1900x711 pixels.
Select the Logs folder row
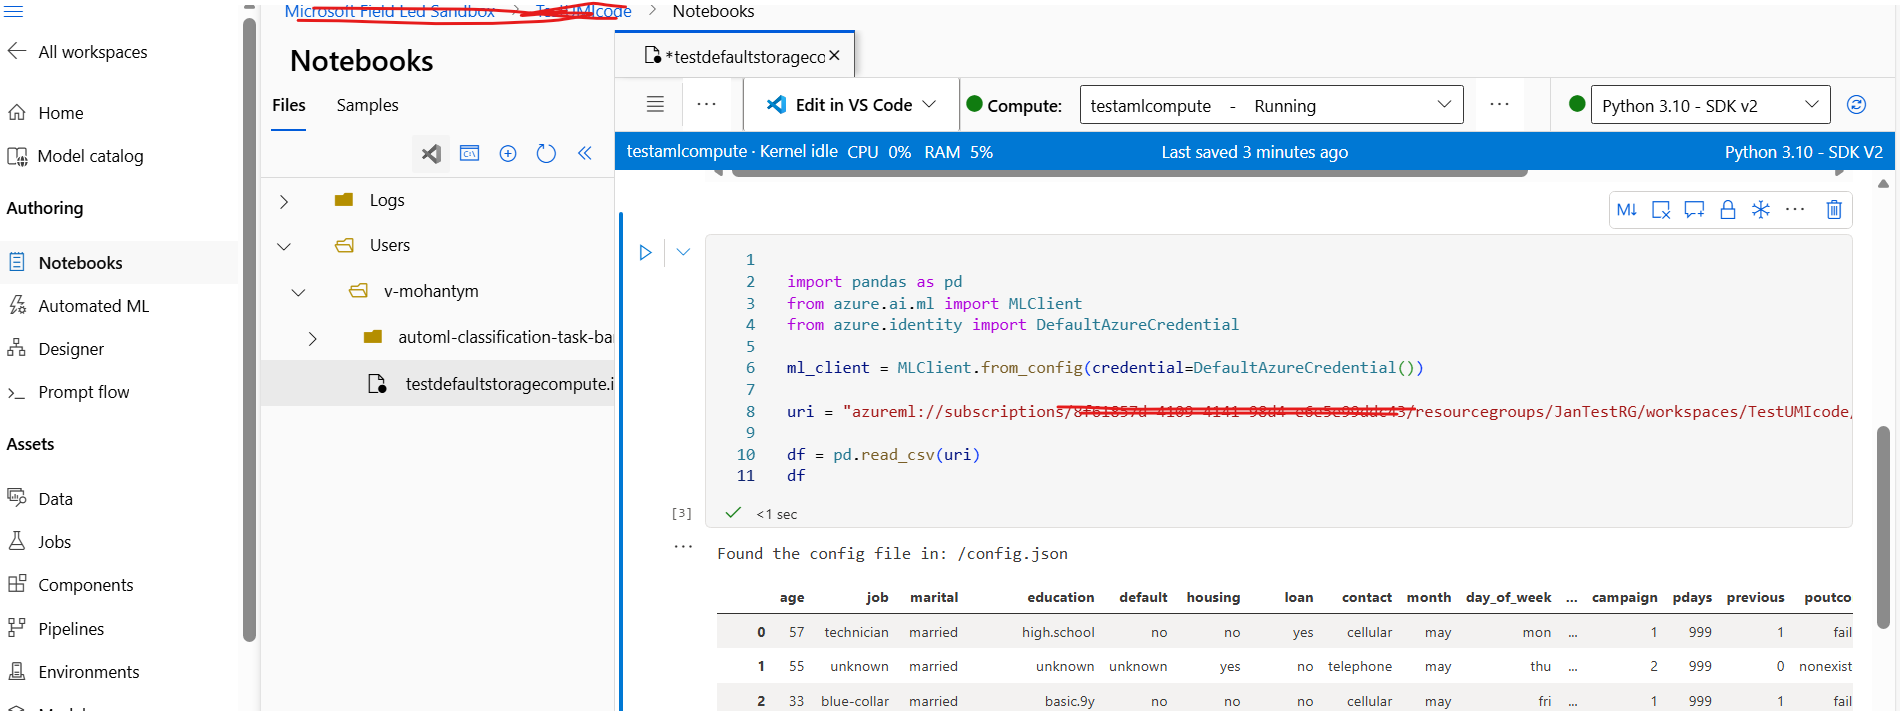(437, 200)
